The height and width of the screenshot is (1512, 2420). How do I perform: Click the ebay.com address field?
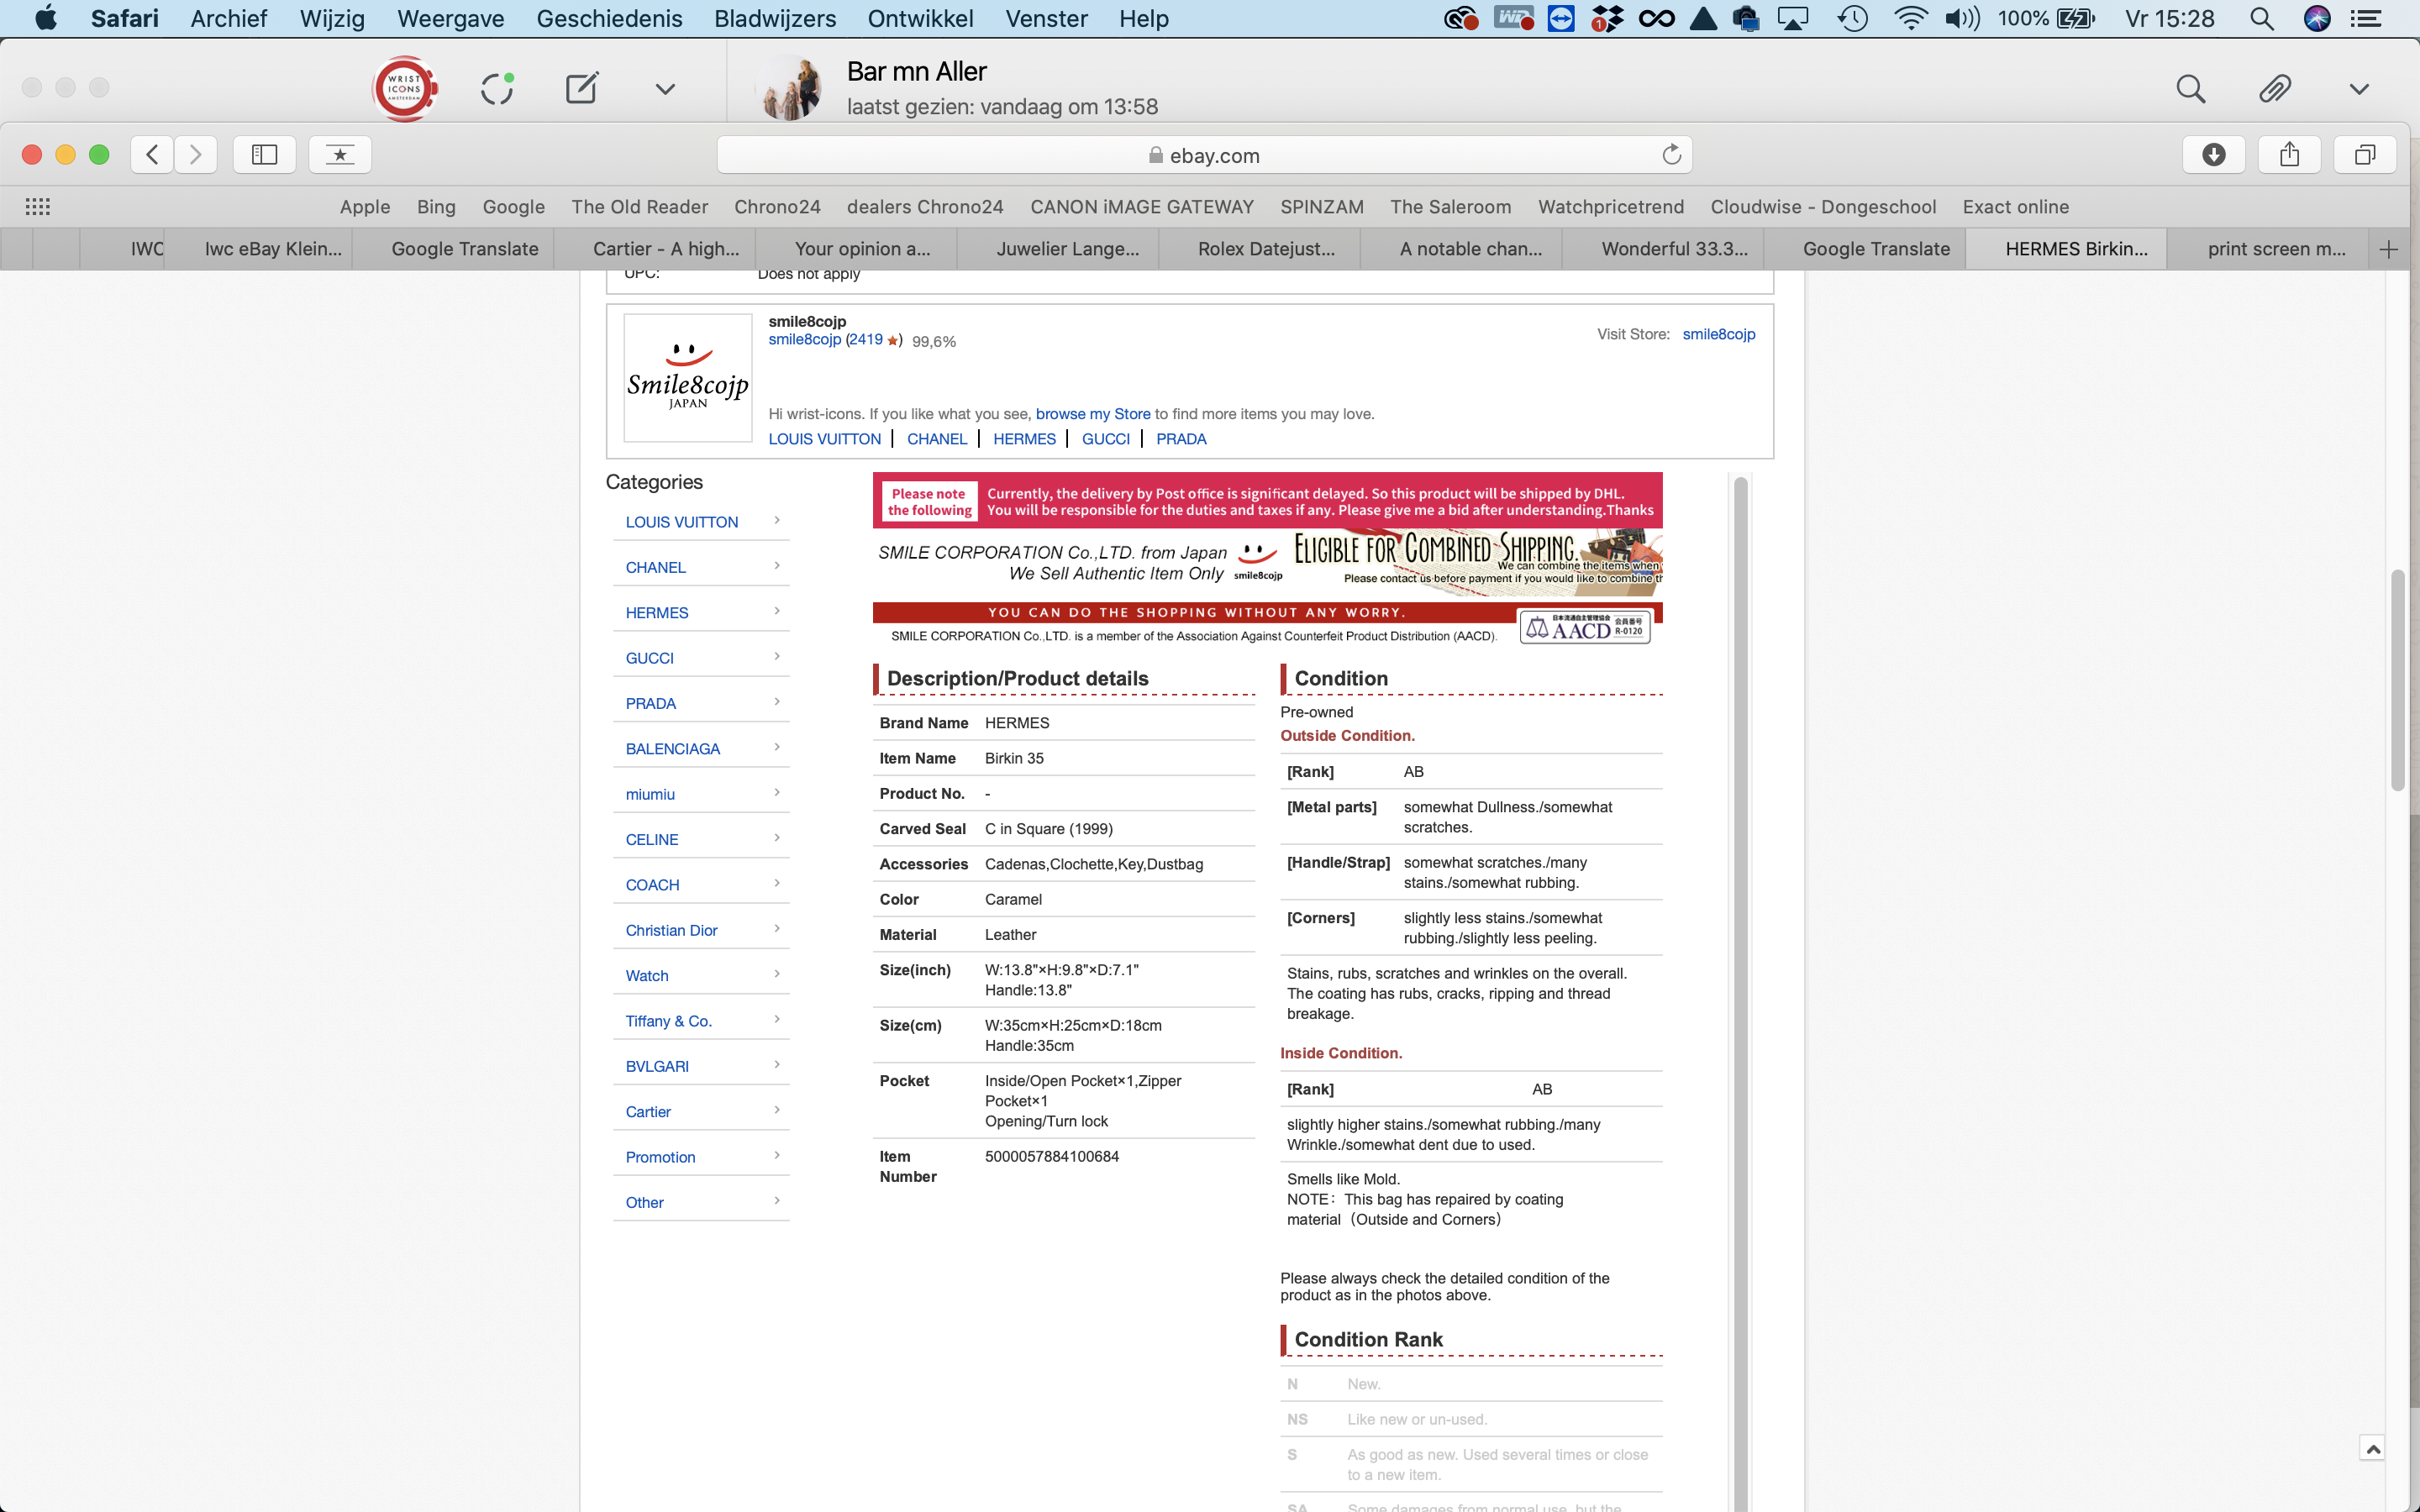tap(1203, 155)
